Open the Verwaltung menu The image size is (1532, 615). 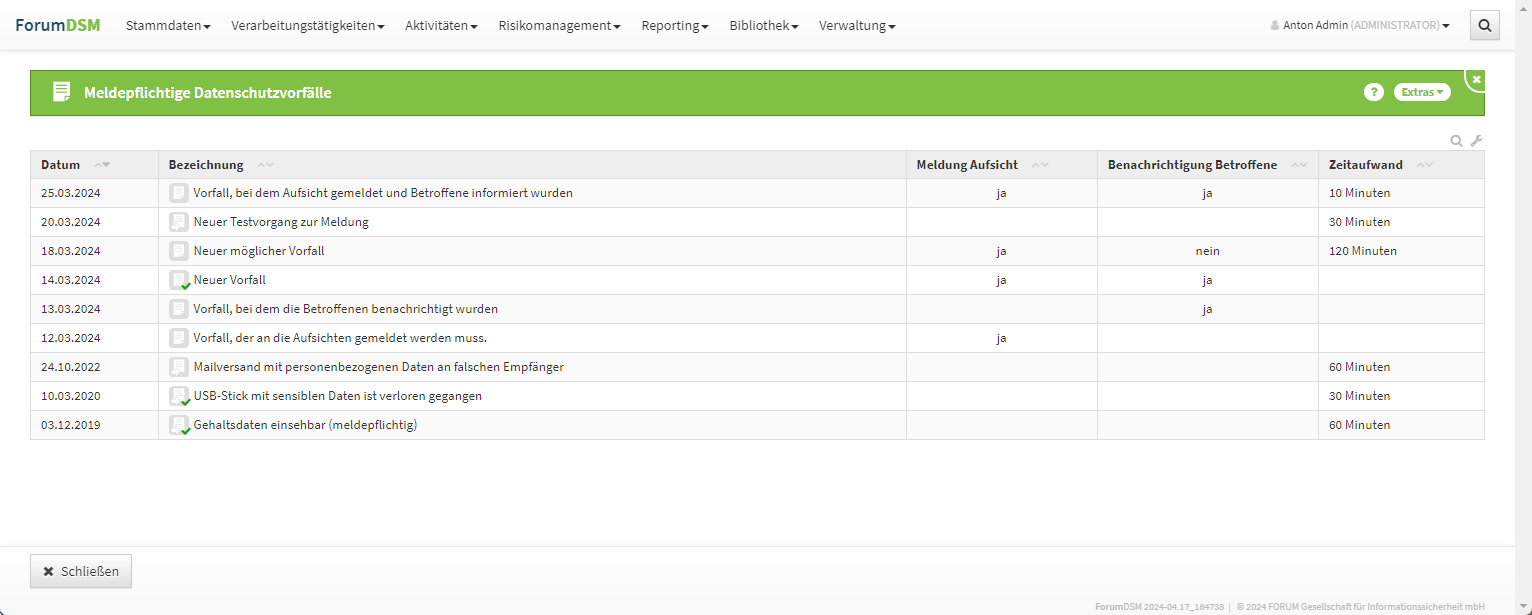(857, 26)
